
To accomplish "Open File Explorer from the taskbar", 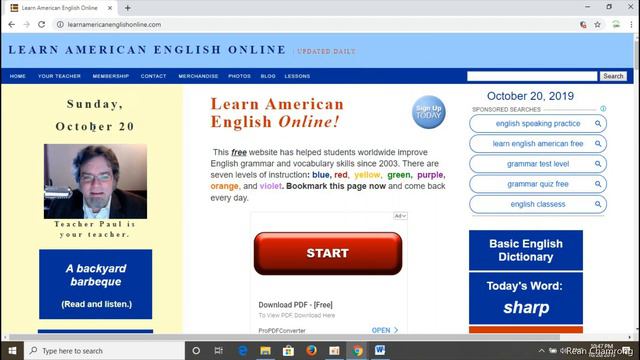I will pos(265,351).
